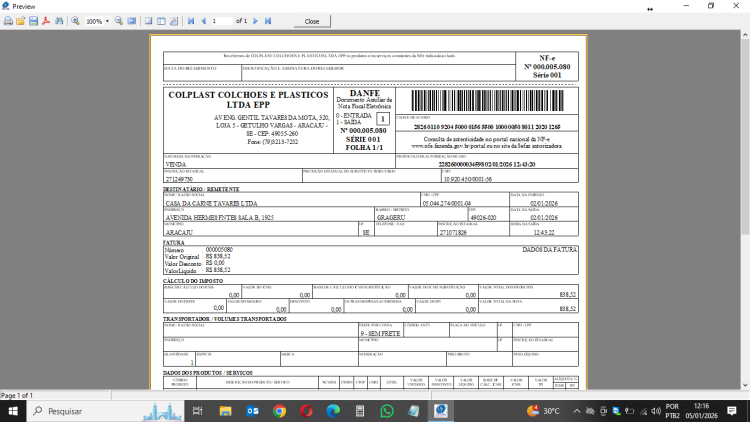
Task: Open the Calculator taskbar icon
Action: pos(360,411)
